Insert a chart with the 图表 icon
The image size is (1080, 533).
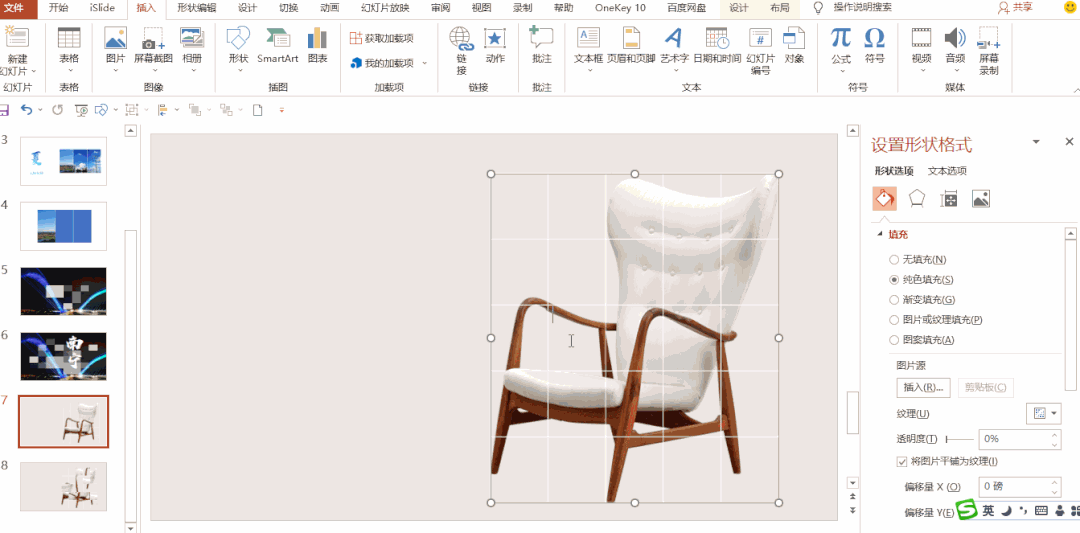point(317,45)
